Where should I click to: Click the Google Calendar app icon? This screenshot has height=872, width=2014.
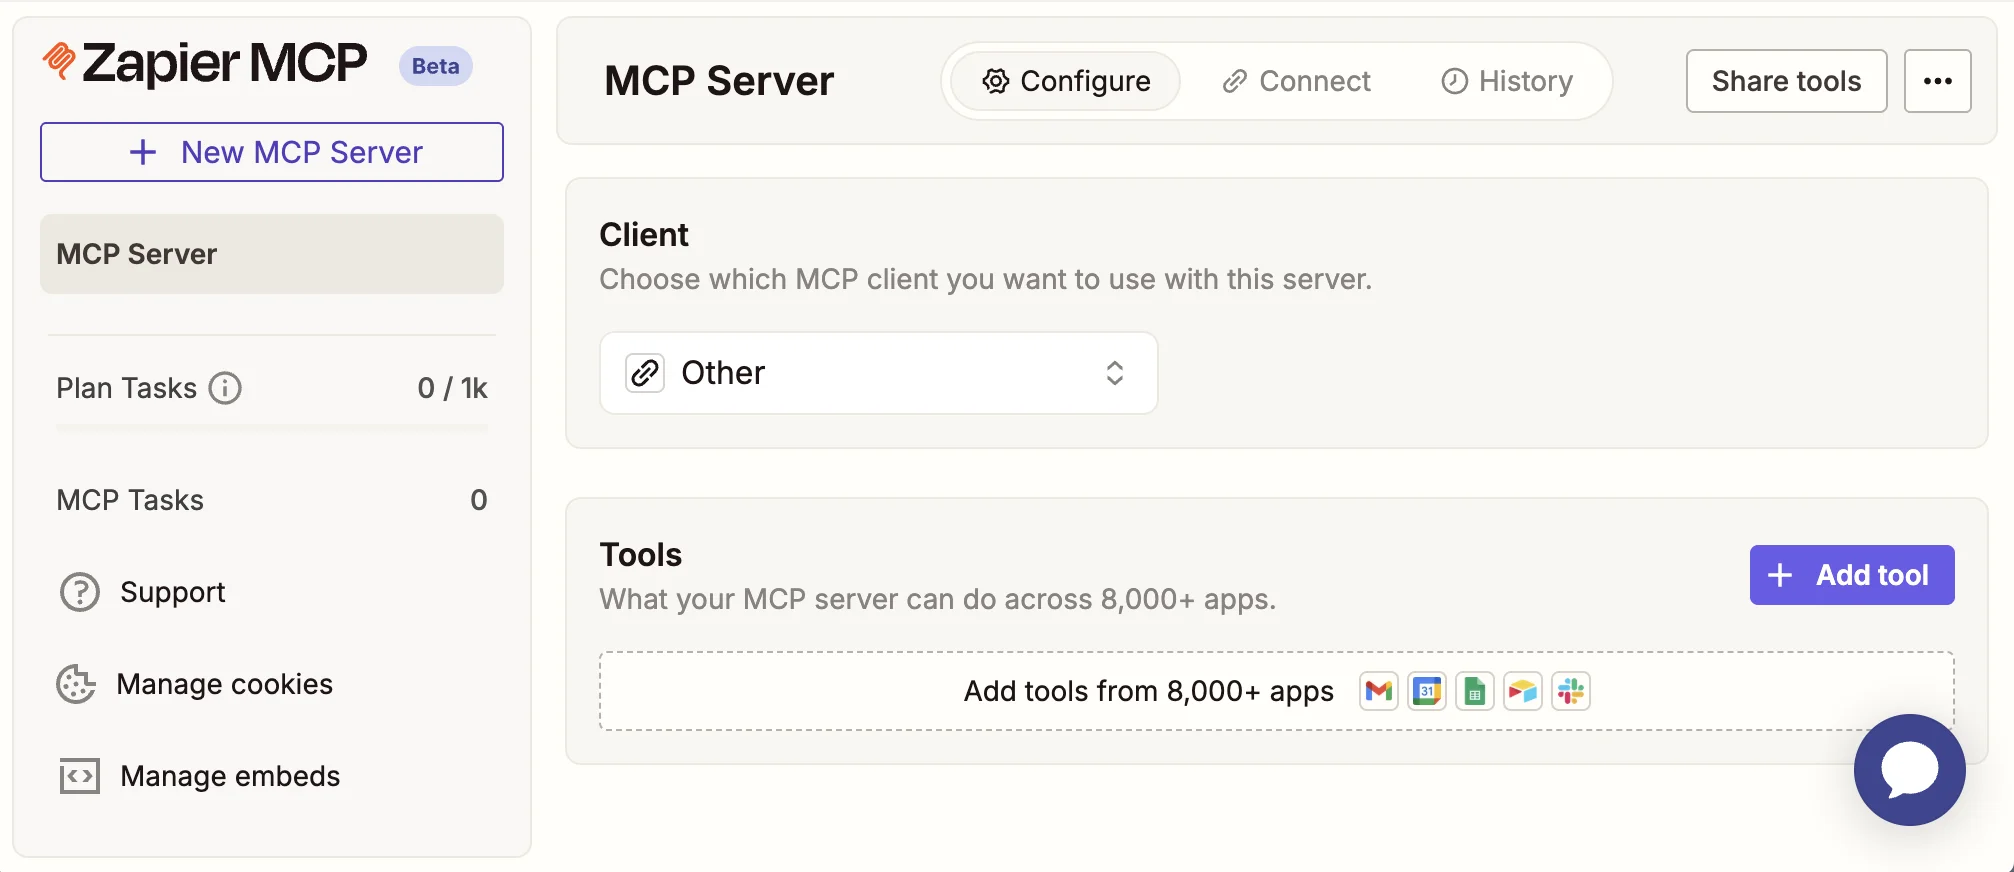(x=1427, y=691)
